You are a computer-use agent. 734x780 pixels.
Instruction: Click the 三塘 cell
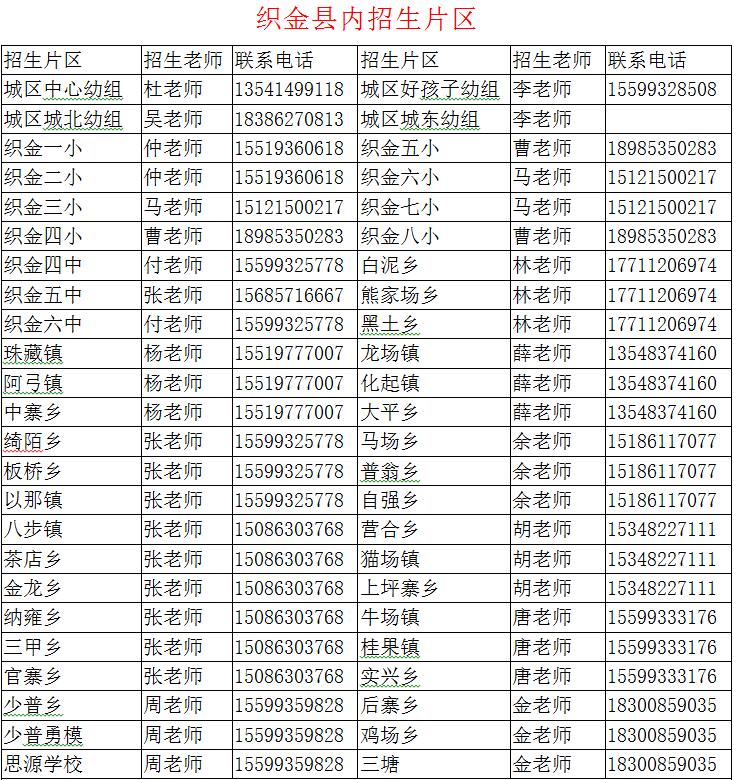(x=434, y=764)
